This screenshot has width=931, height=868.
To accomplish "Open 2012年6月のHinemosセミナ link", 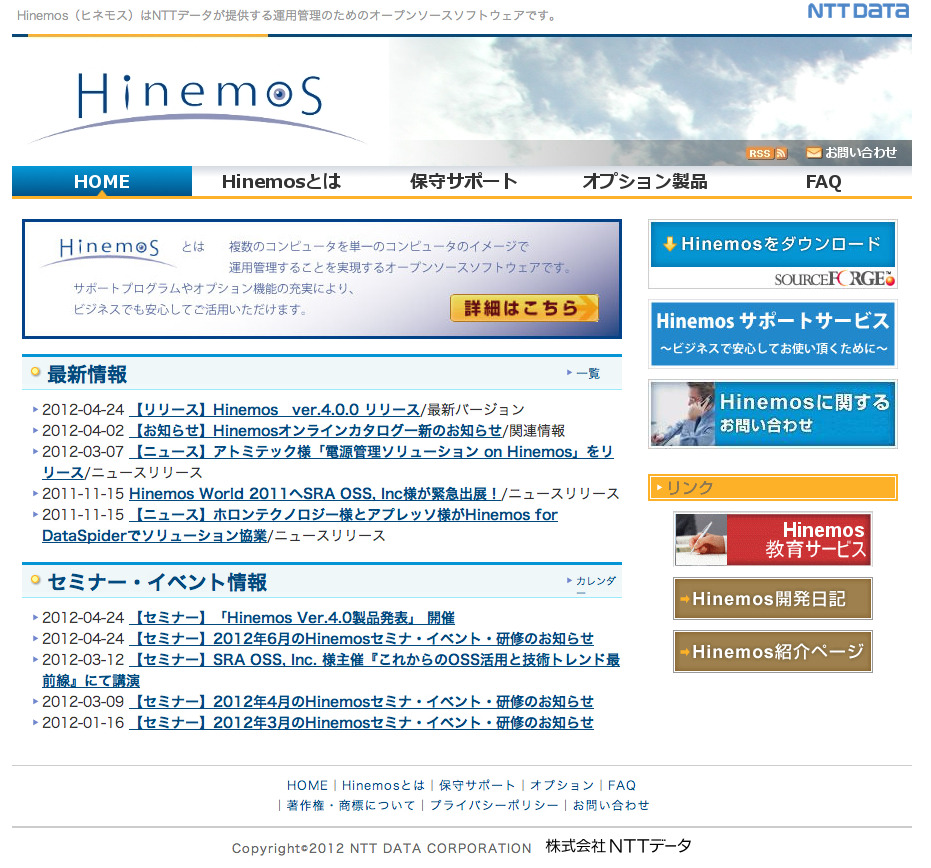I will click(362, 638).
